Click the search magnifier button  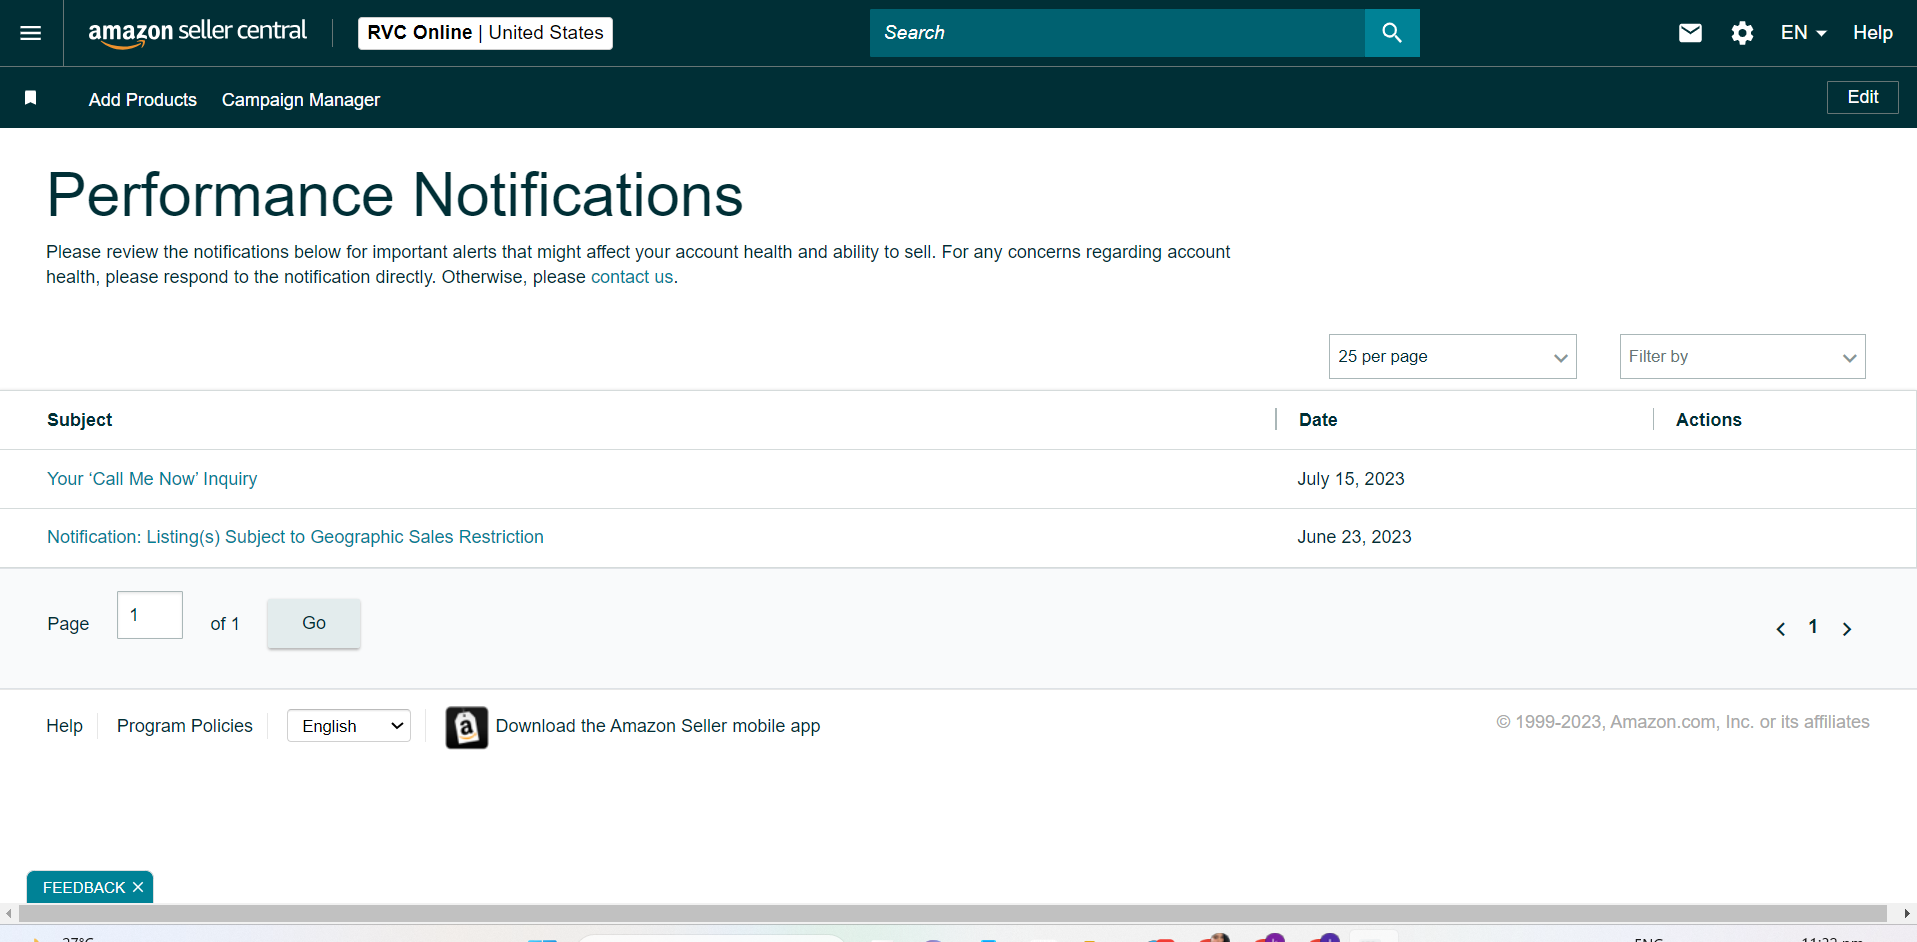coord(1391,33)
